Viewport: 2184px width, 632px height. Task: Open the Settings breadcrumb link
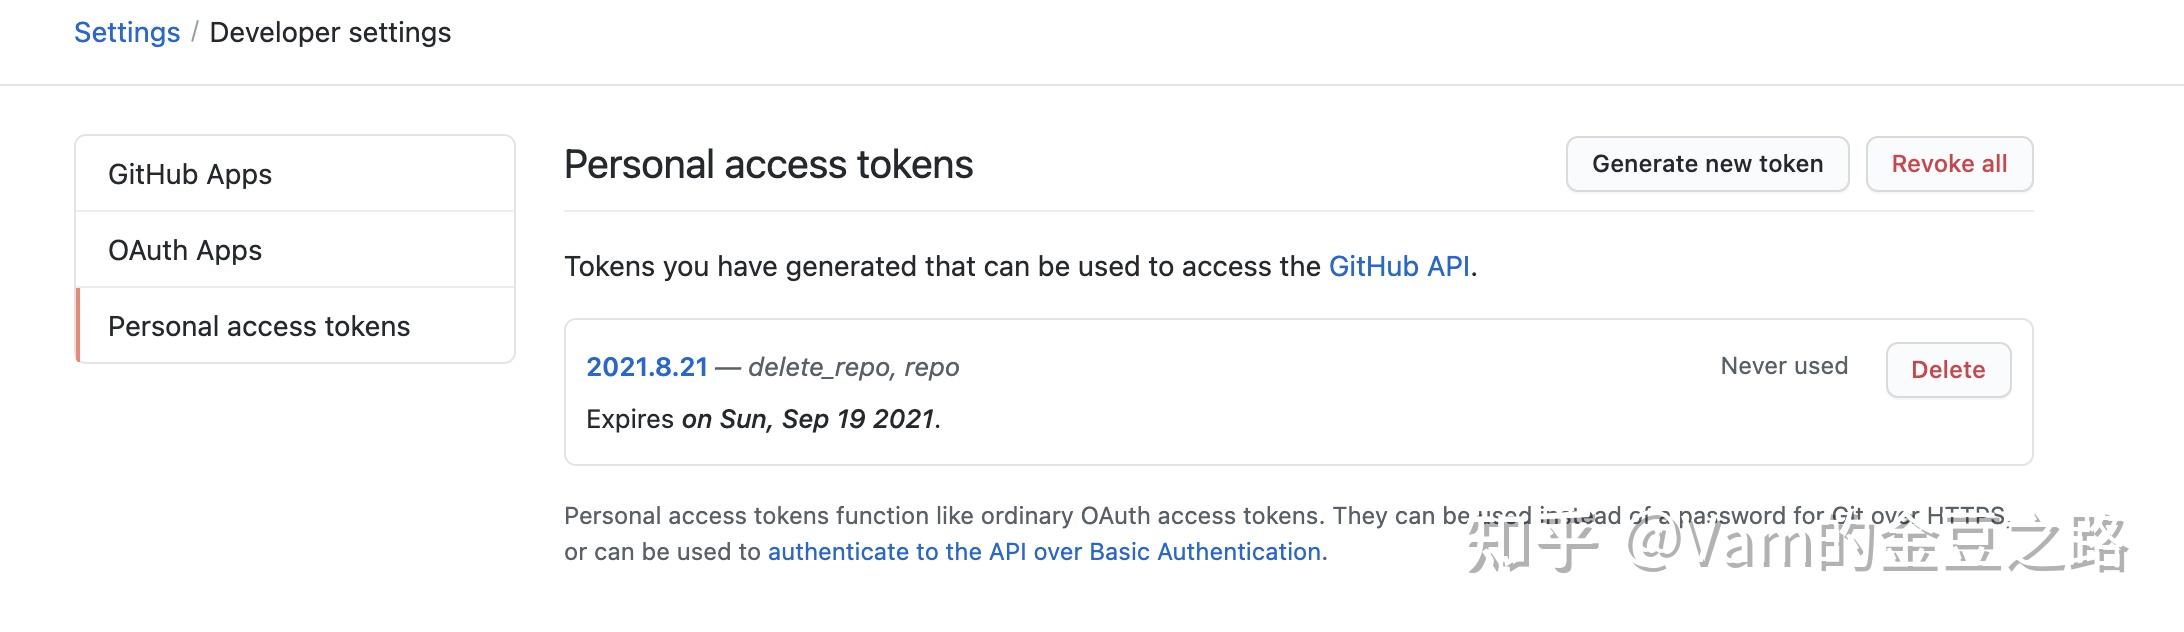pos(126,31)
